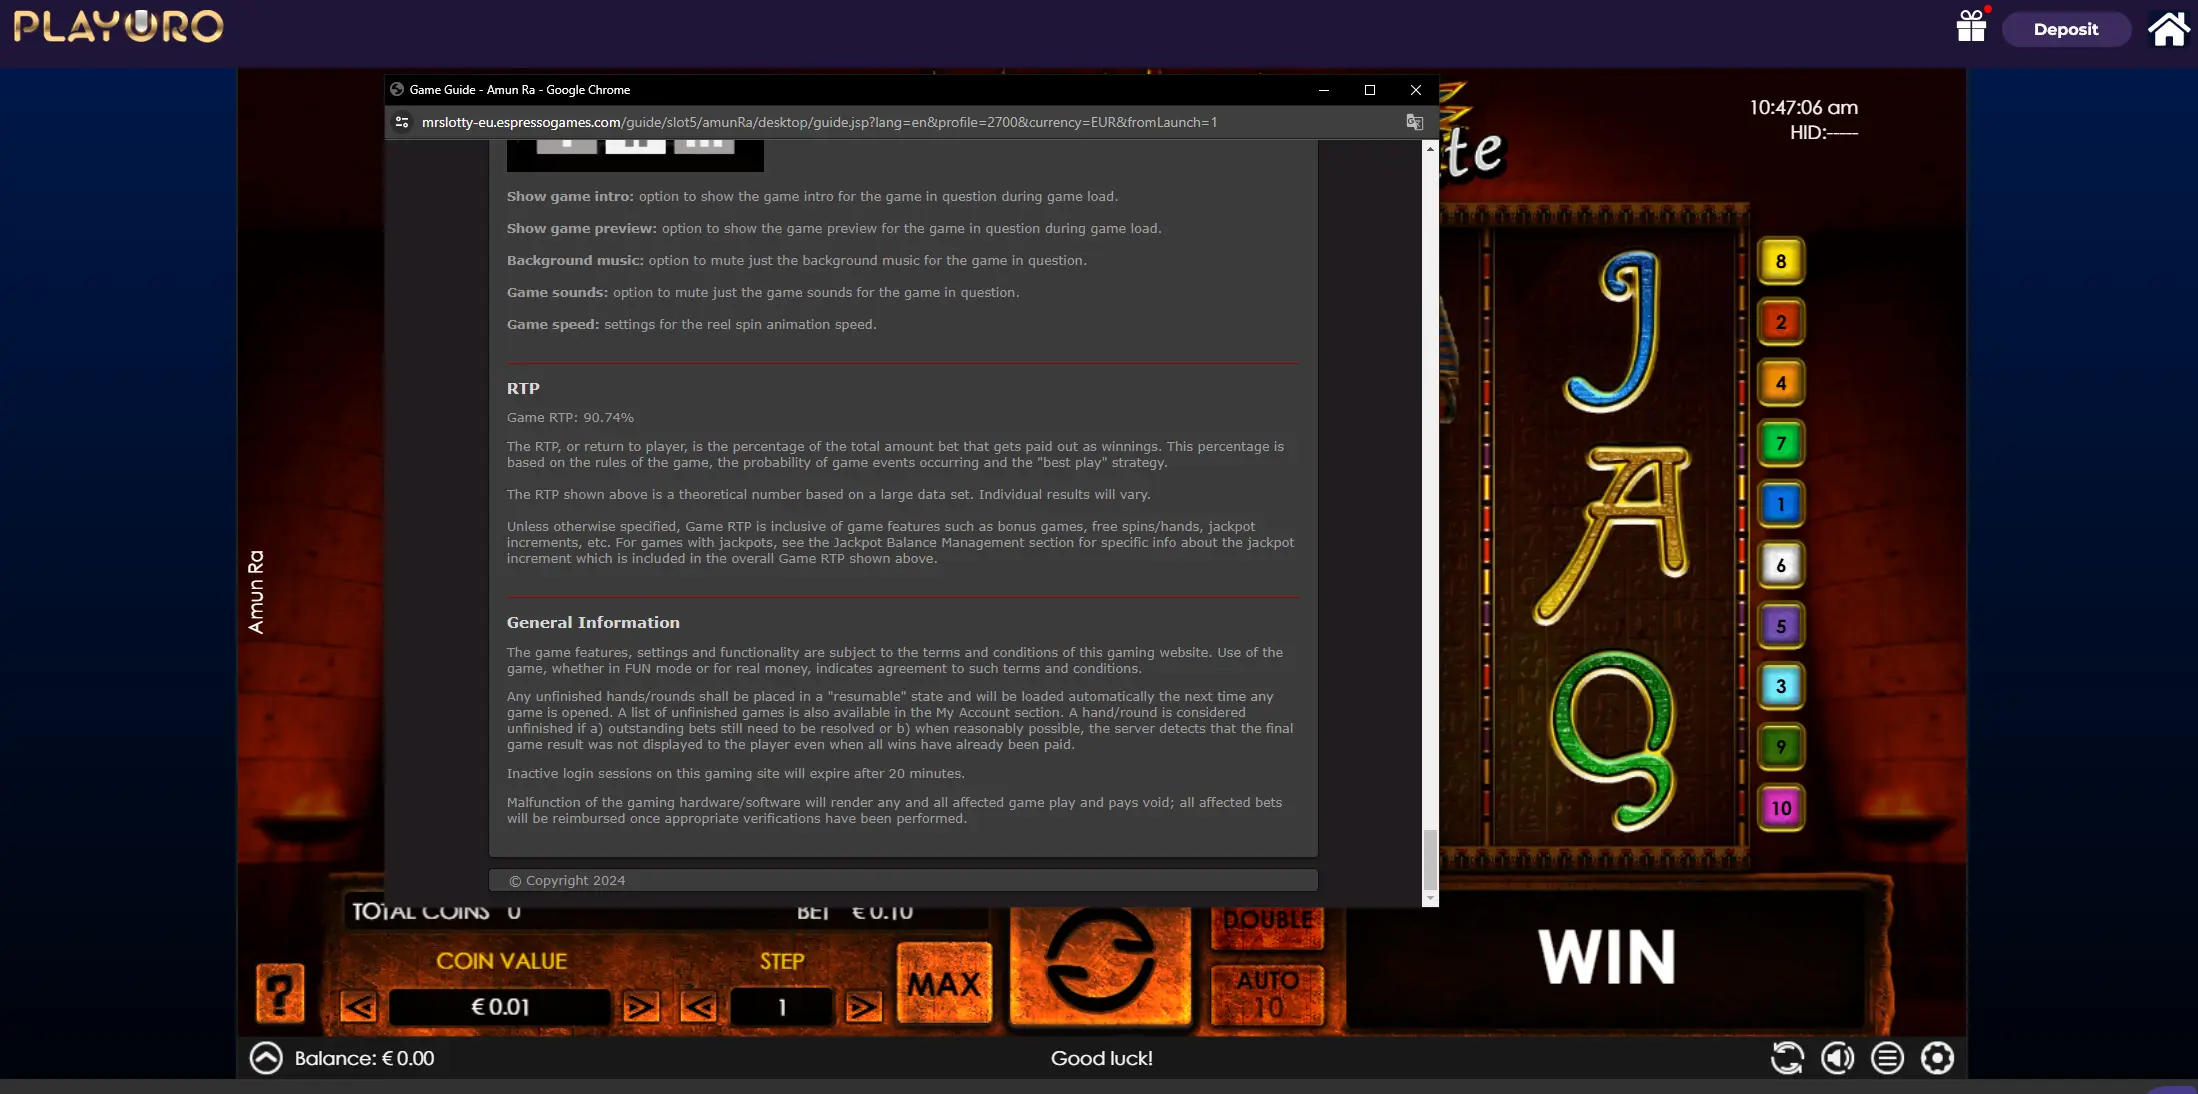The image size is (2198, 1094).
Task: Open the menu list icon in bottom bar
Action: click(x=1887, y=1058)
